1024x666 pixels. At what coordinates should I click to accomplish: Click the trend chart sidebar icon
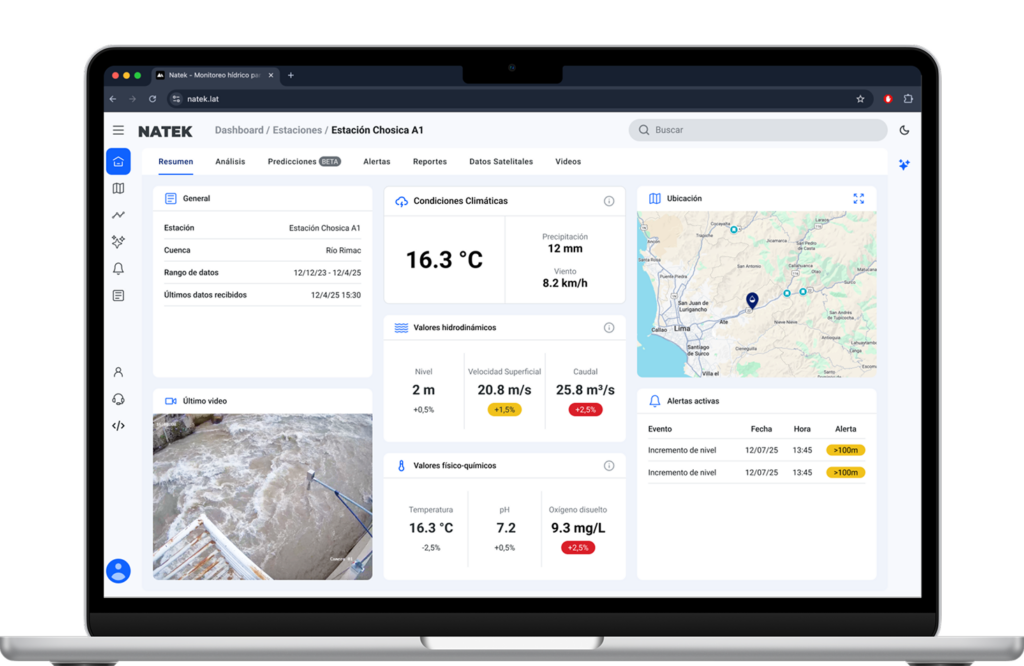pos(118,215)
